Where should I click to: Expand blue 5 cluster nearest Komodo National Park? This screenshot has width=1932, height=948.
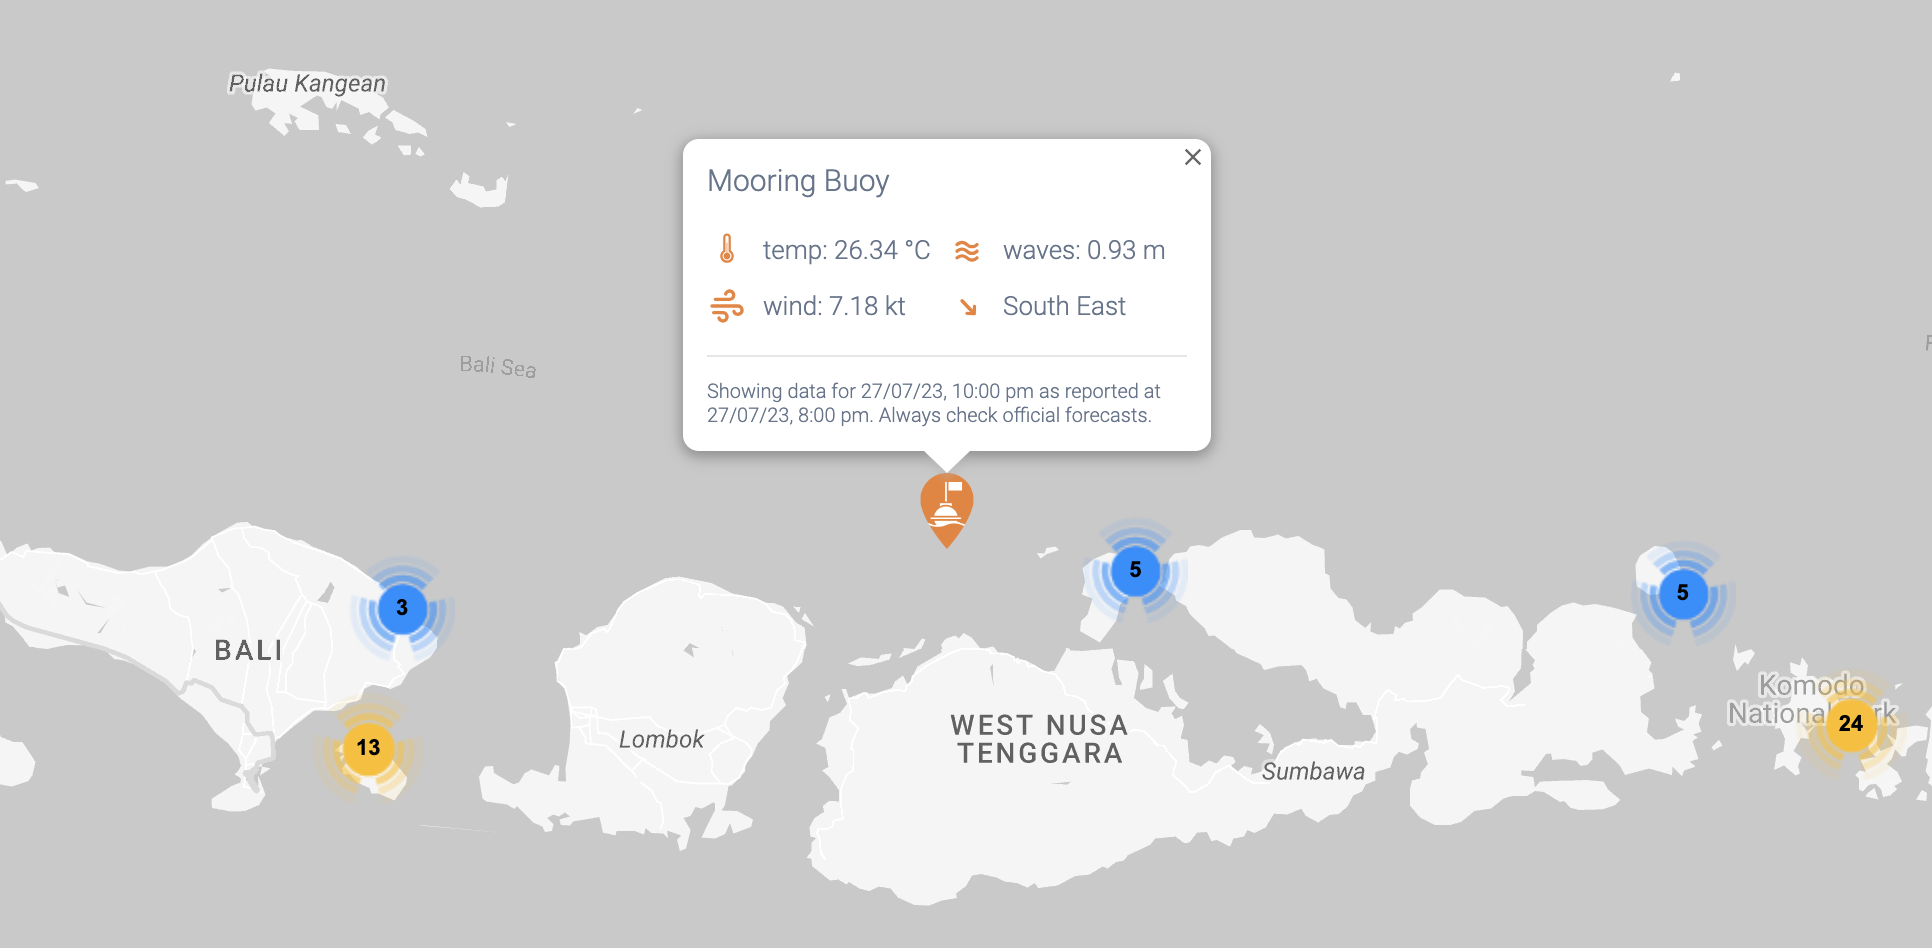tap(1683, 593)
